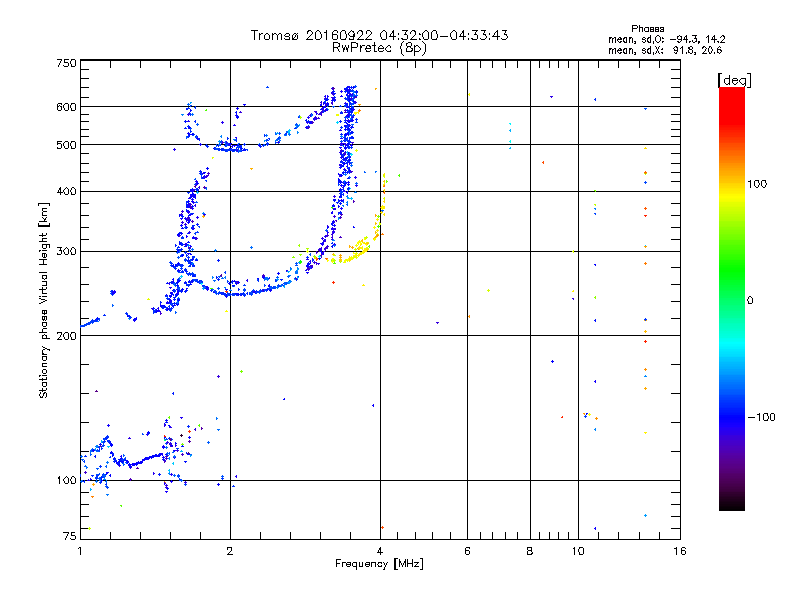
Task: Click the 'mean, sd,X: 91.8, 20.6' line
Action: [x=665, y=50]
